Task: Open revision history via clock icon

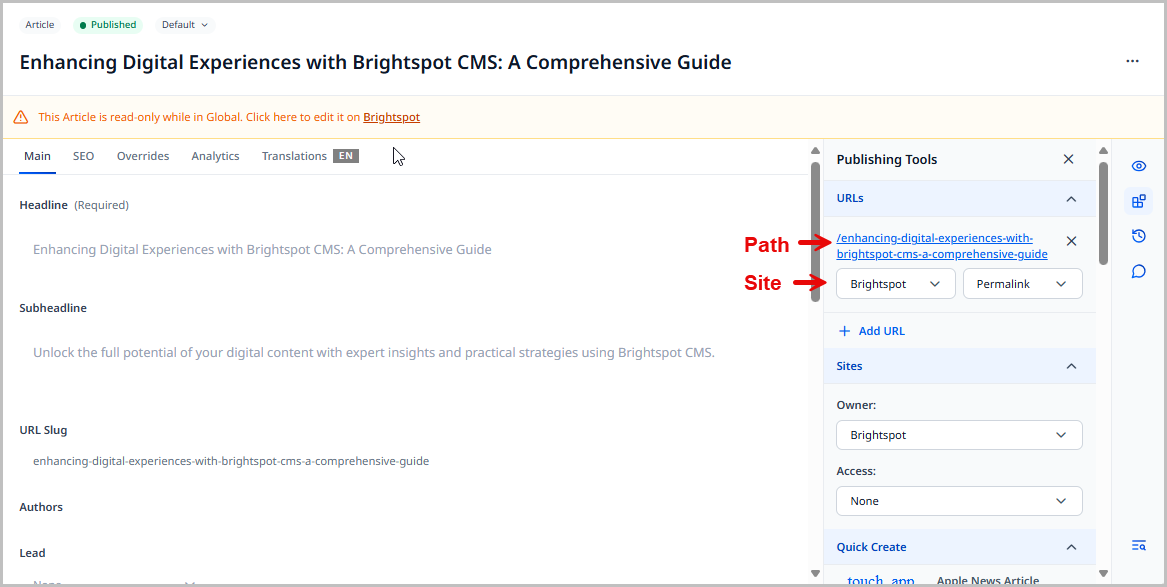Action: (x=1138, y=235)
